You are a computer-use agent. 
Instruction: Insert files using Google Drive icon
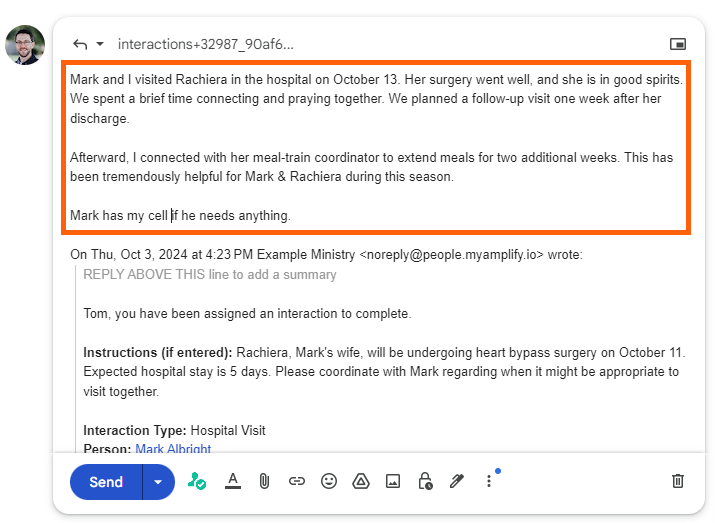click(x=361, y=481)
